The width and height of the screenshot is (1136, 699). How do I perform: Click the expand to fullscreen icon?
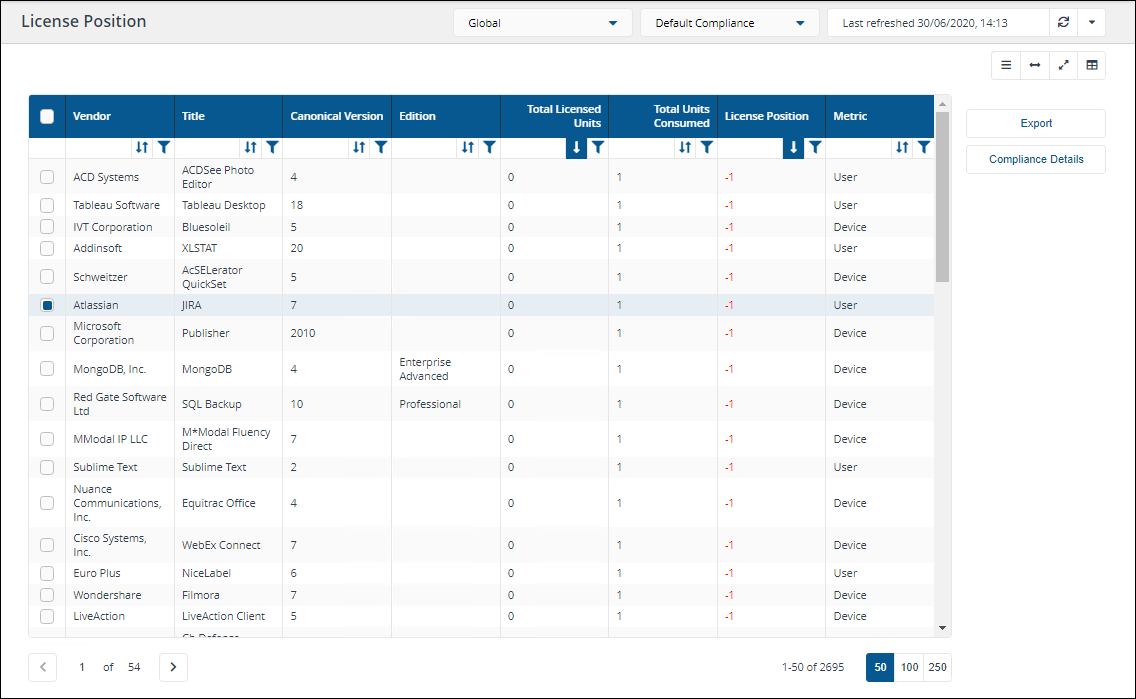1063,65
